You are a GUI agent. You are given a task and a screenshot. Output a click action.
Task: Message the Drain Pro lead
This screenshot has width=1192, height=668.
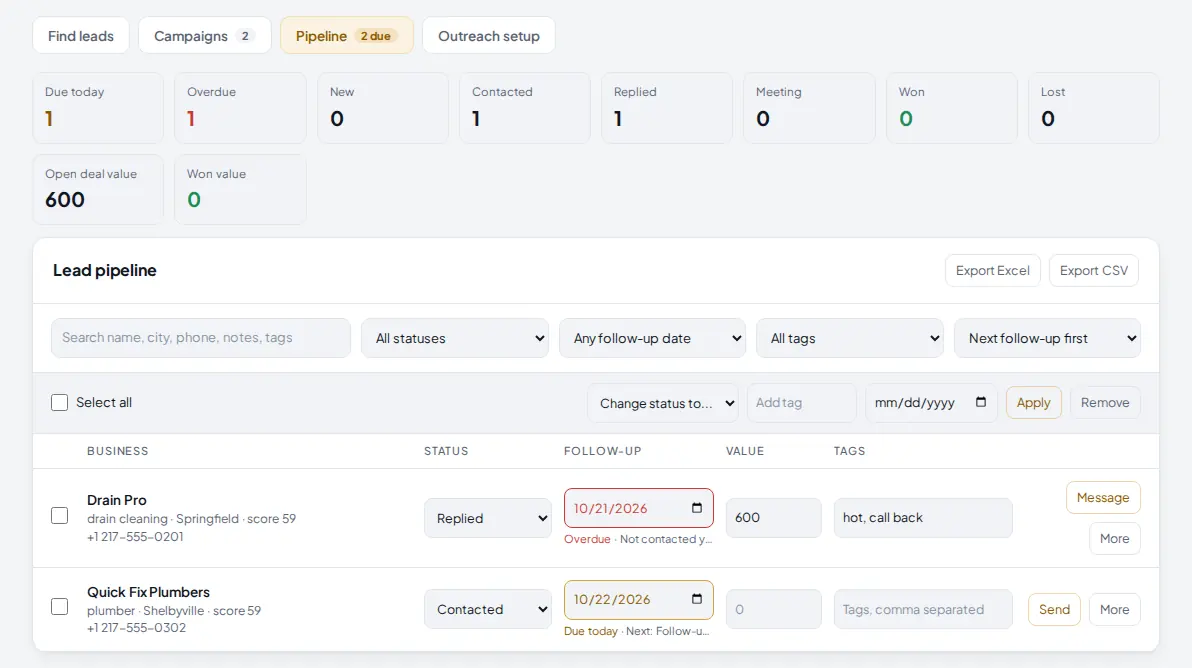(1103, 498)
